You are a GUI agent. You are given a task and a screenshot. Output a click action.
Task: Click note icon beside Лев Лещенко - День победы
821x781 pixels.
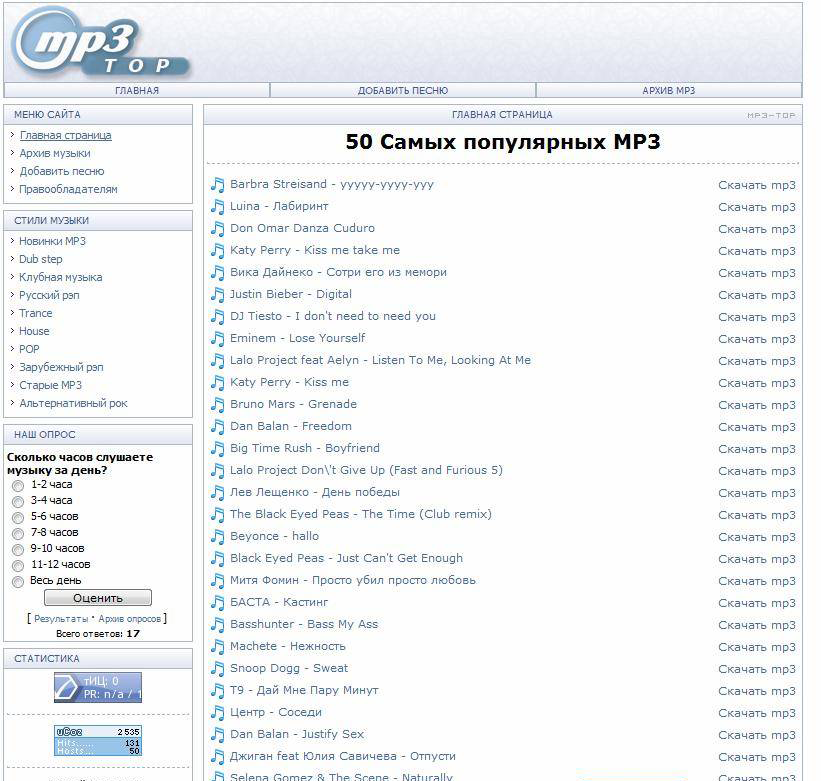(x=217, y=493)
